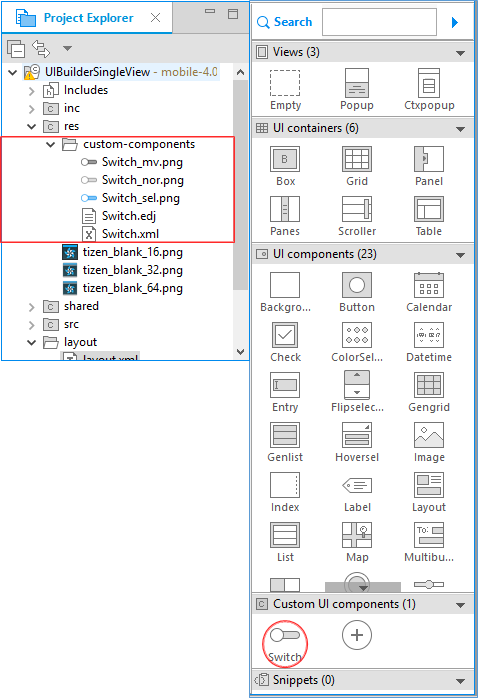Expand the shared folder

point(31,307)
